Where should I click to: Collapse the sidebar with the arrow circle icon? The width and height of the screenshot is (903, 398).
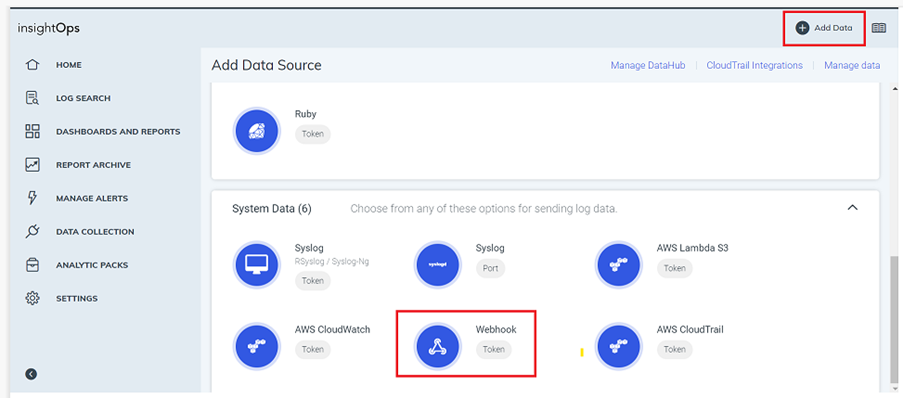(x=31, y=374)
